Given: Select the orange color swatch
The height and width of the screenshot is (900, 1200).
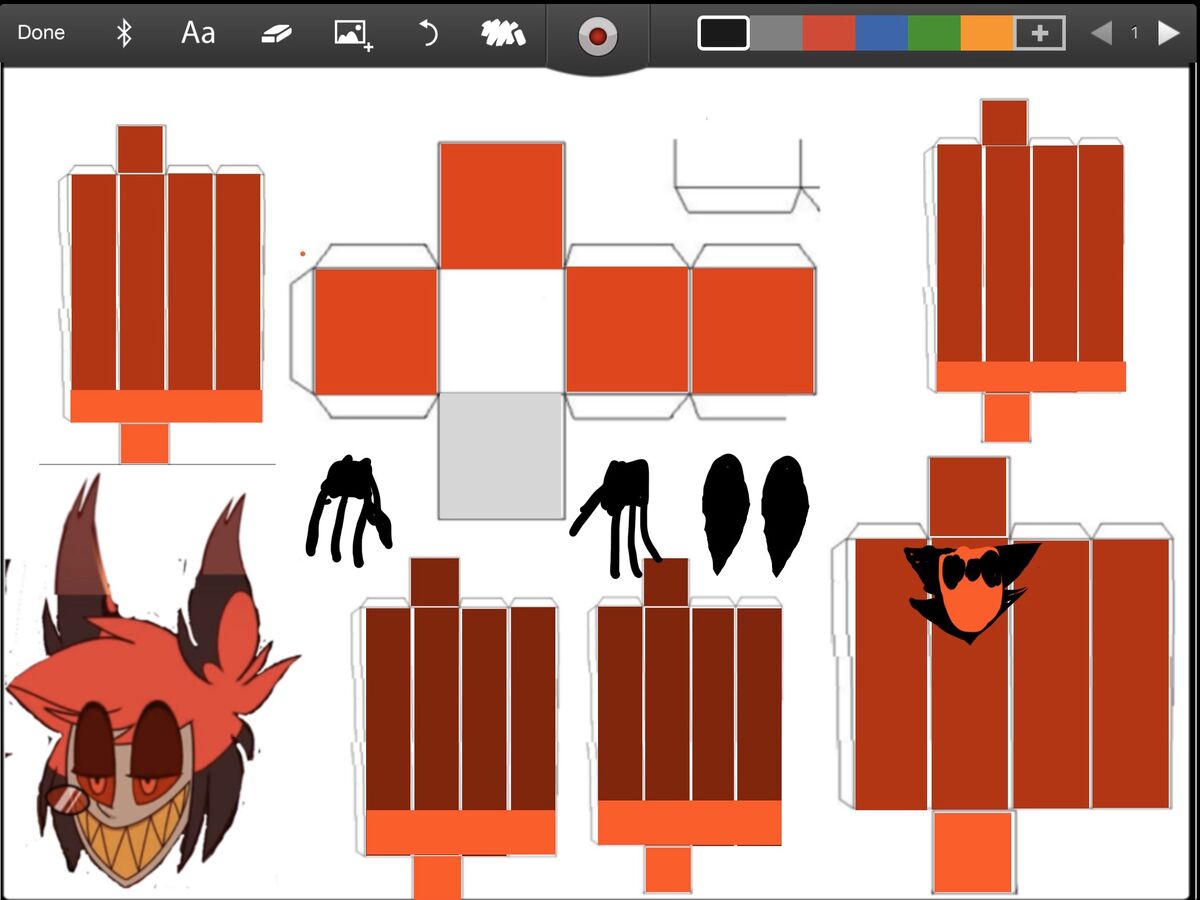Looking at the screenshot, I should point(985,33).
